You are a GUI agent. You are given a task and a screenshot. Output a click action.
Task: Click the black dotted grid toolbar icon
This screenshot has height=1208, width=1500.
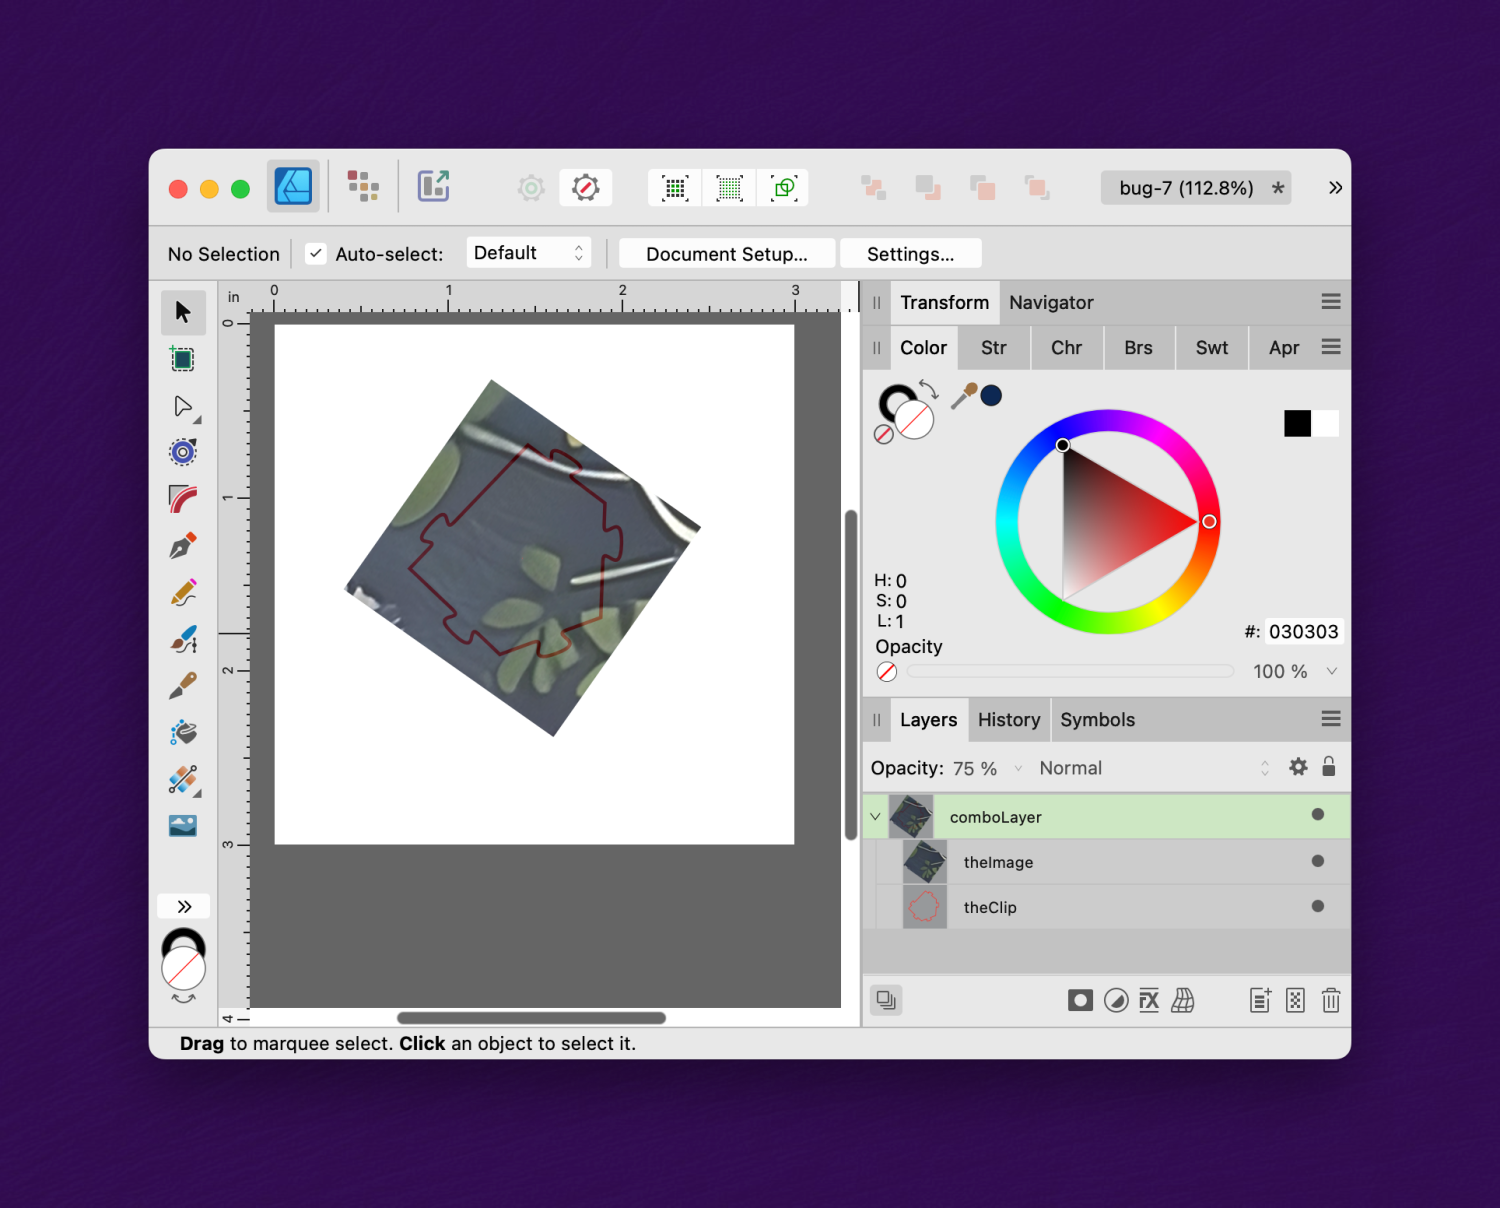click(x=676, y=188)
